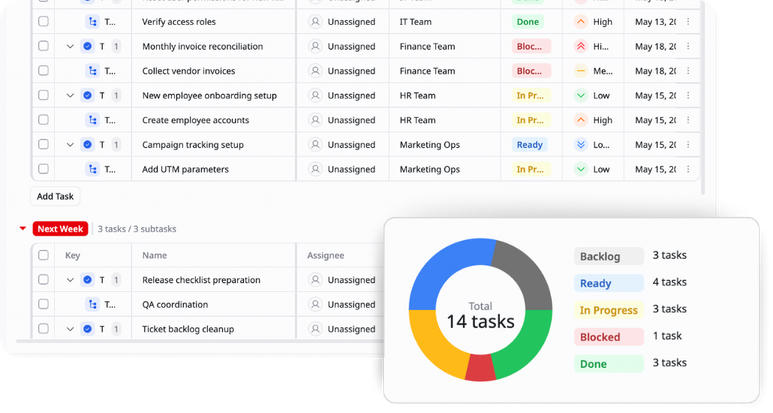
Task: Open row menu for Campaign tracking setup
Action: click(x=688, y=145)
